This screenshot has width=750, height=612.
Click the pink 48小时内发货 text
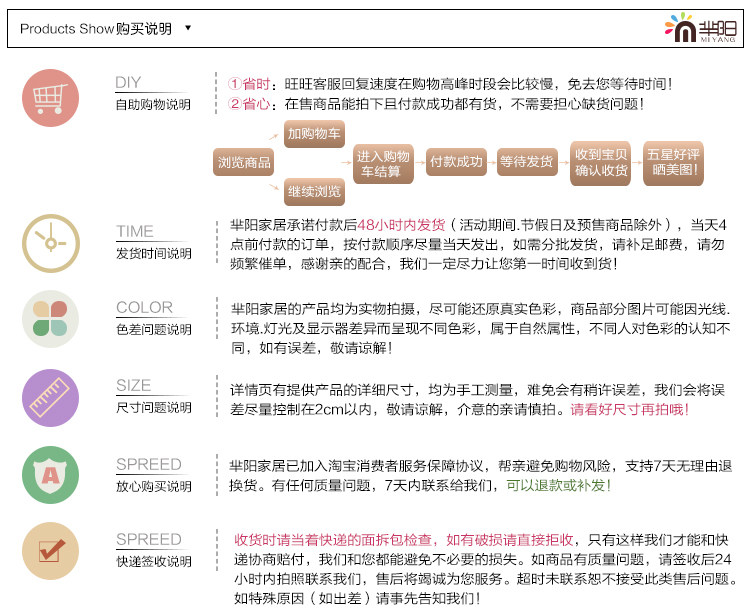(x=401, y=225)
